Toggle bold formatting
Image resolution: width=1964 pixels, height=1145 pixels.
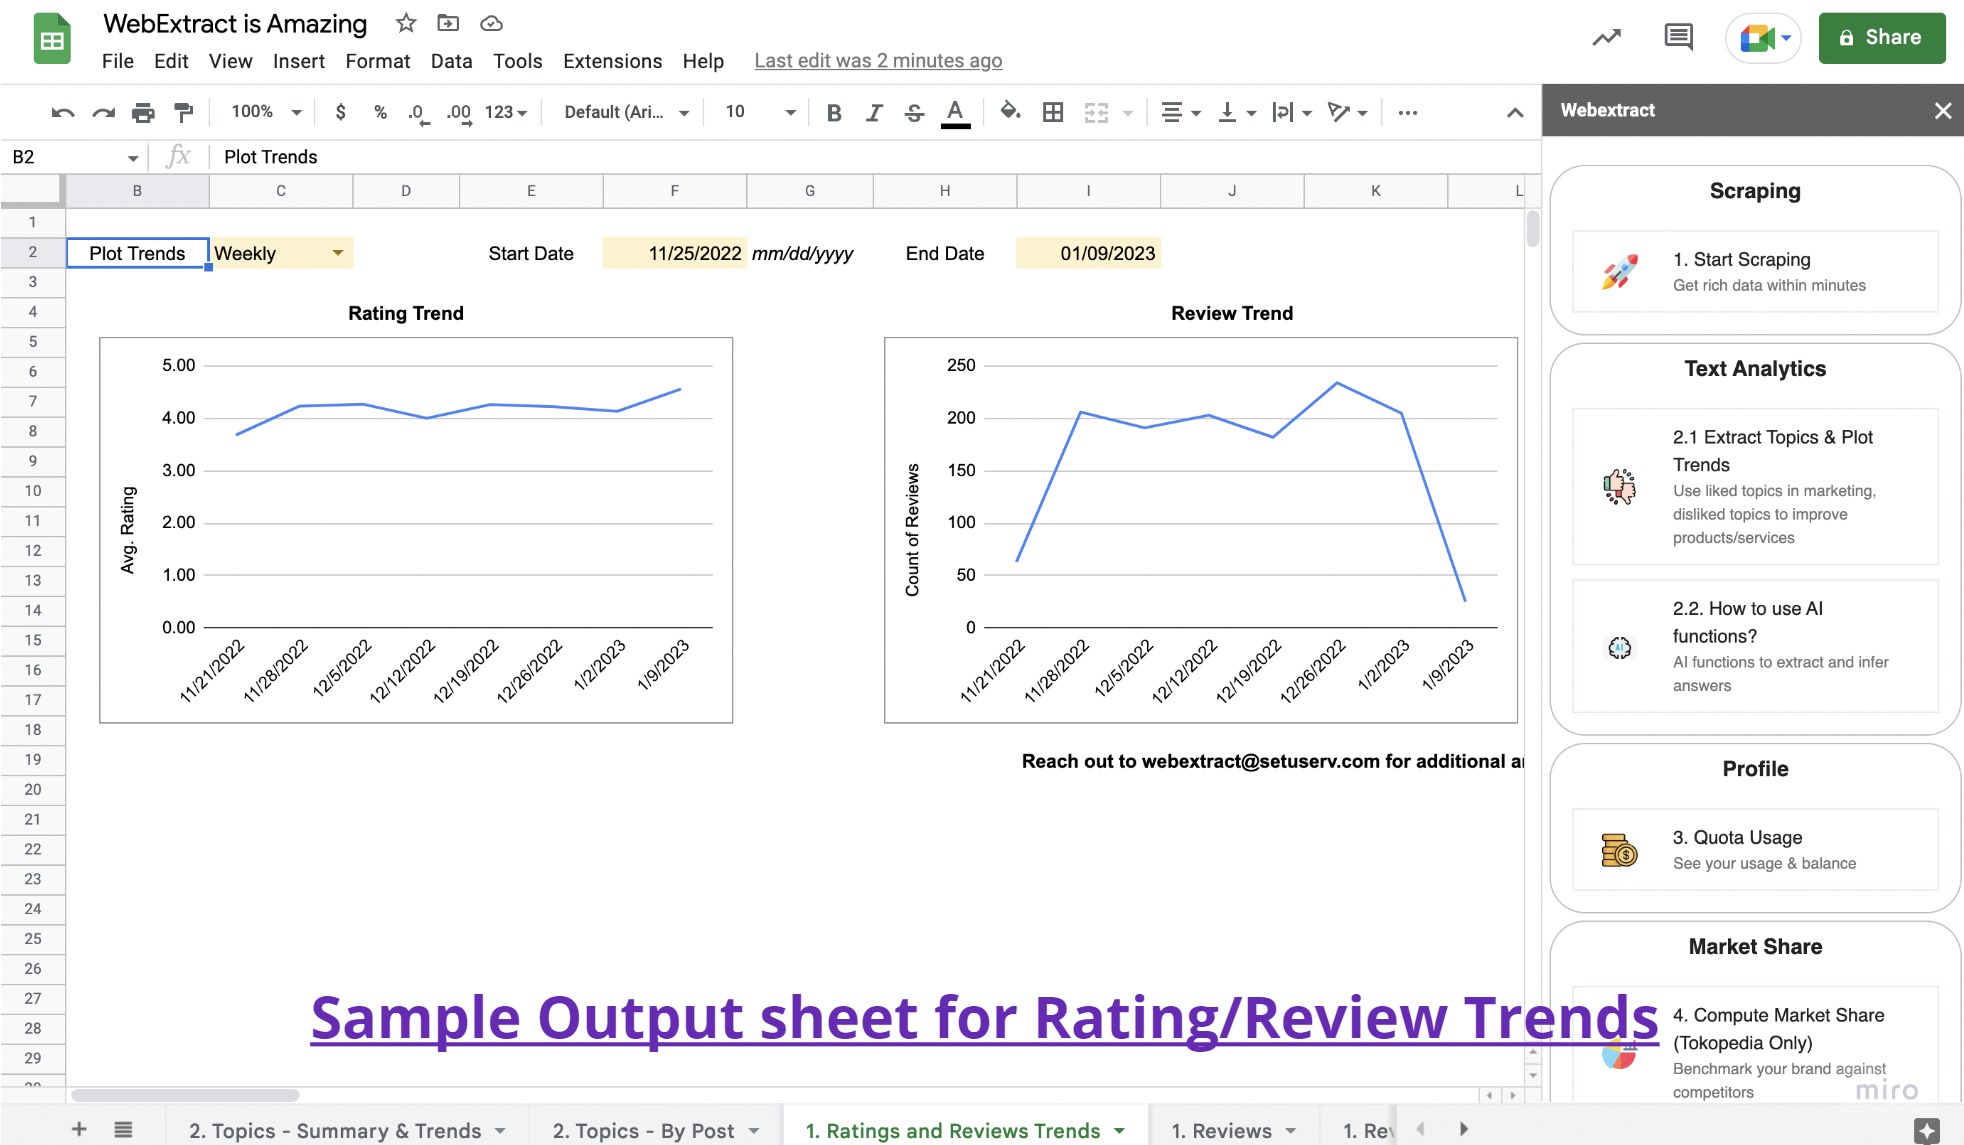(x=833, y=112)
